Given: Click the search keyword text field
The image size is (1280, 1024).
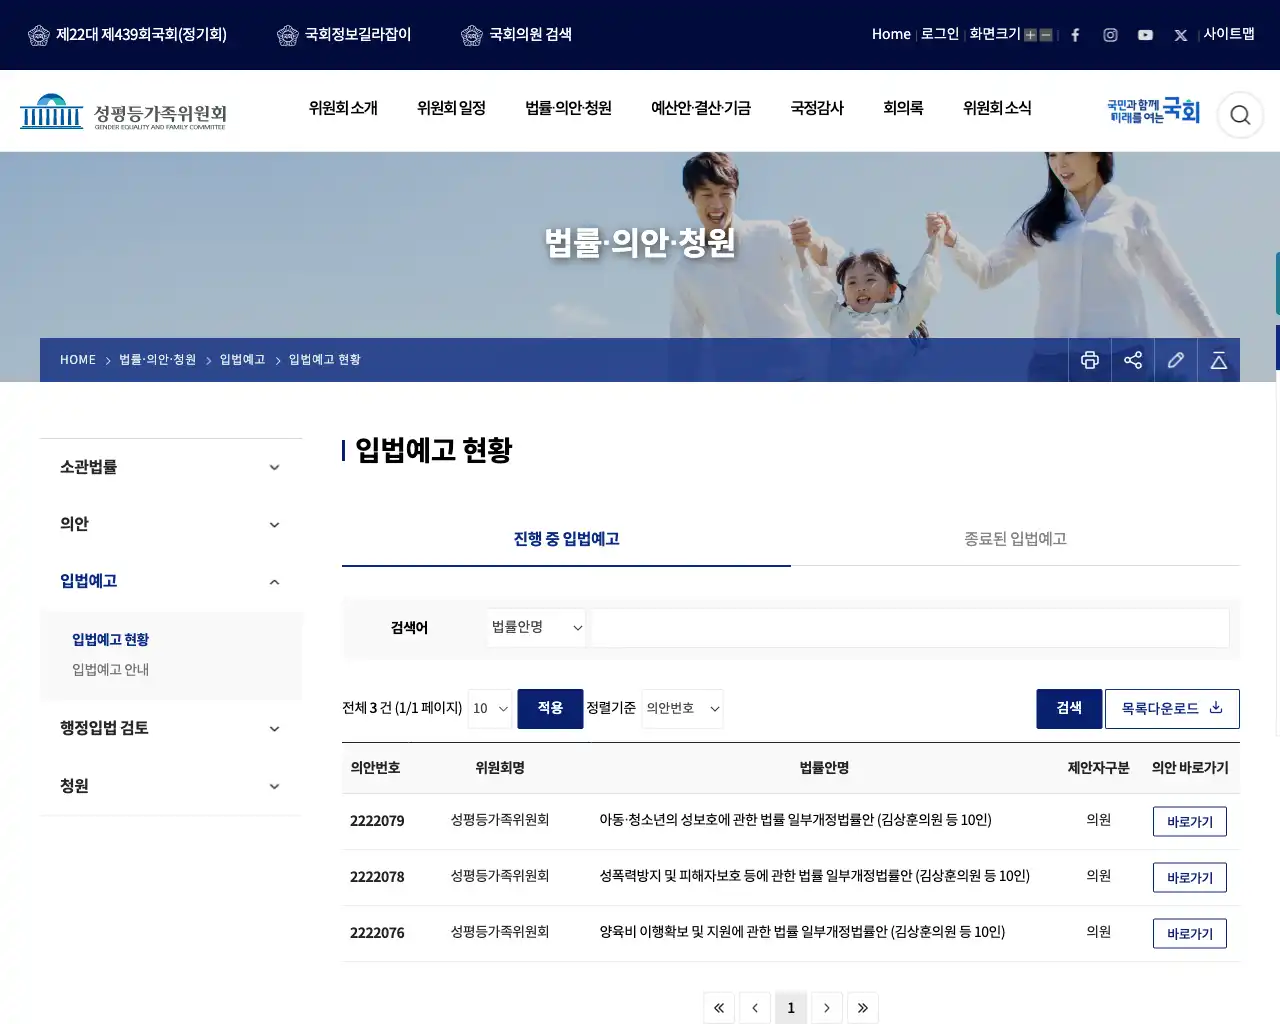Looking at the screenshot, I should pyautogui.click(x=910, y=628).
